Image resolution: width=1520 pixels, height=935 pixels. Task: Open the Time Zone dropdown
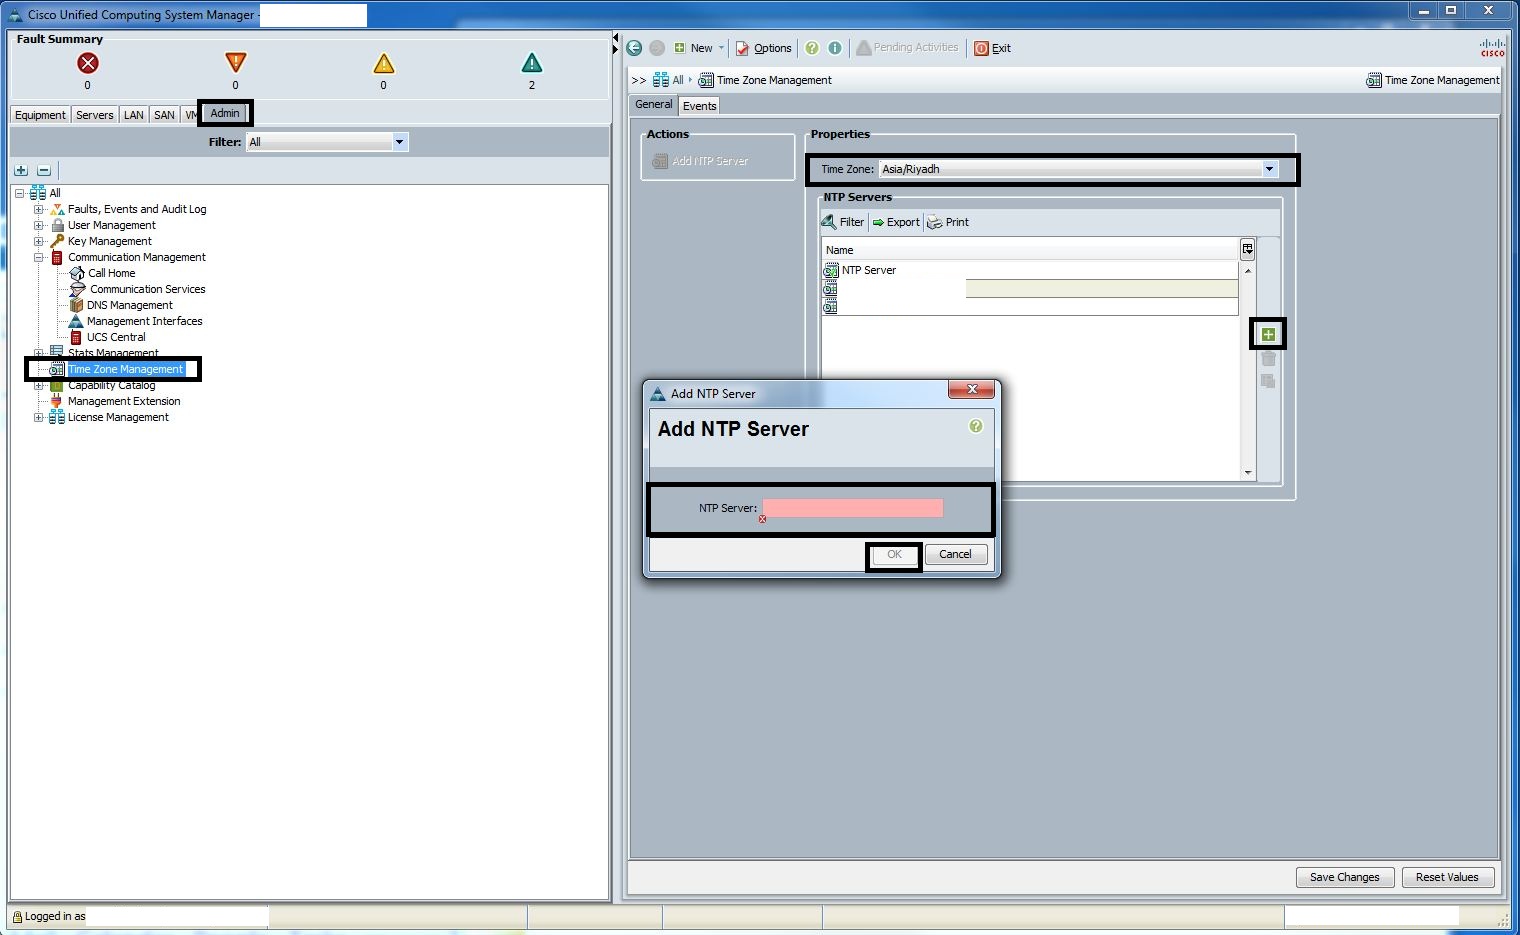point(1269,169)
